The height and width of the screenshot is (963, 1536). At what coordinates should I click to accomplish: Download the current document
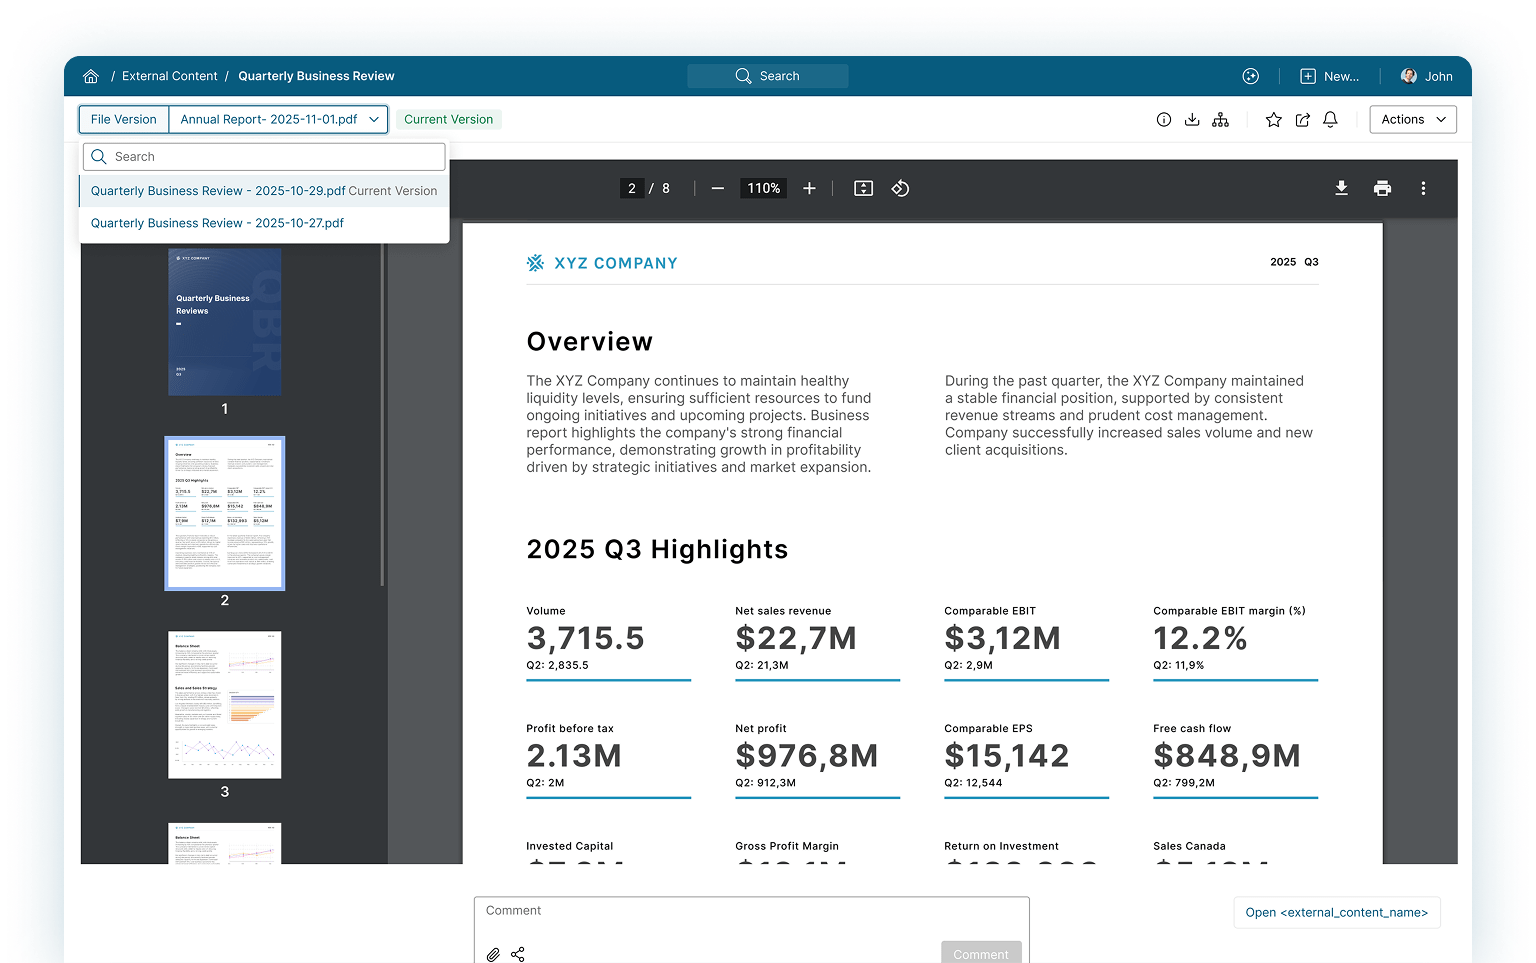pyautogui.click(x=1192, y=119)
